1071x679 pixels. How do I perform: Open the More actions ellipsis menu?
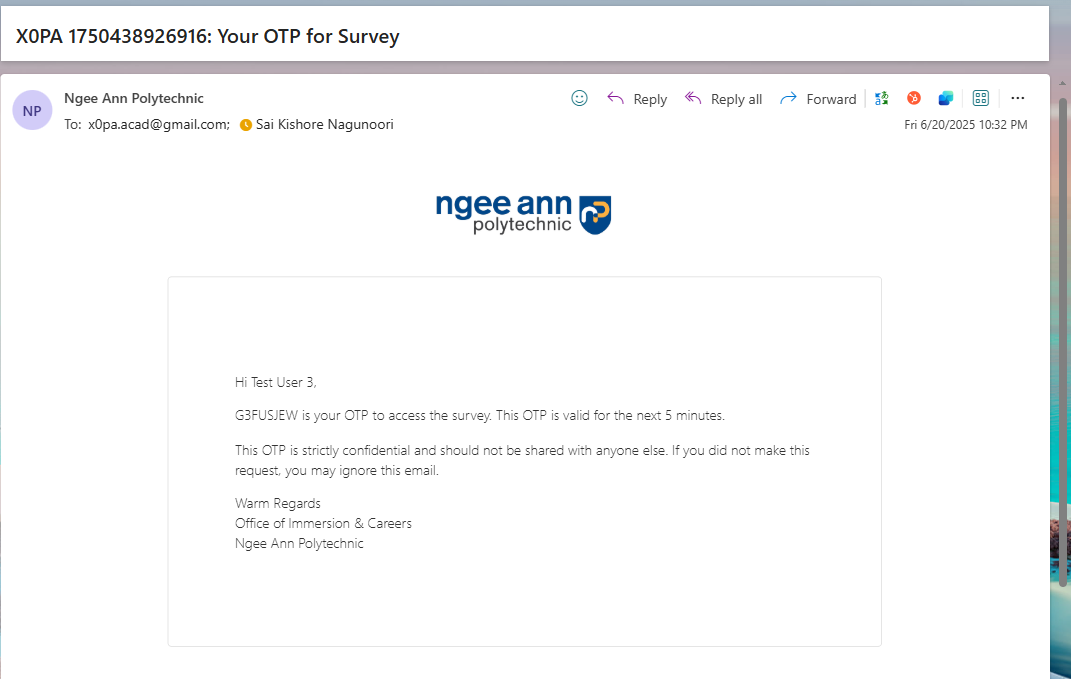click(x=1017, y=98)
